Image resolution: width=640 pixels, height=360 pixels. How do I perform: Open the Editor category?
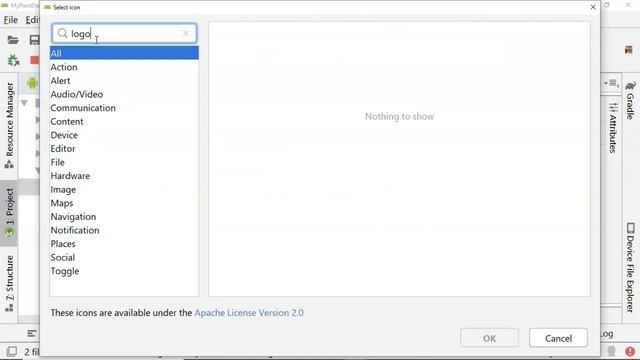(124, 149)
